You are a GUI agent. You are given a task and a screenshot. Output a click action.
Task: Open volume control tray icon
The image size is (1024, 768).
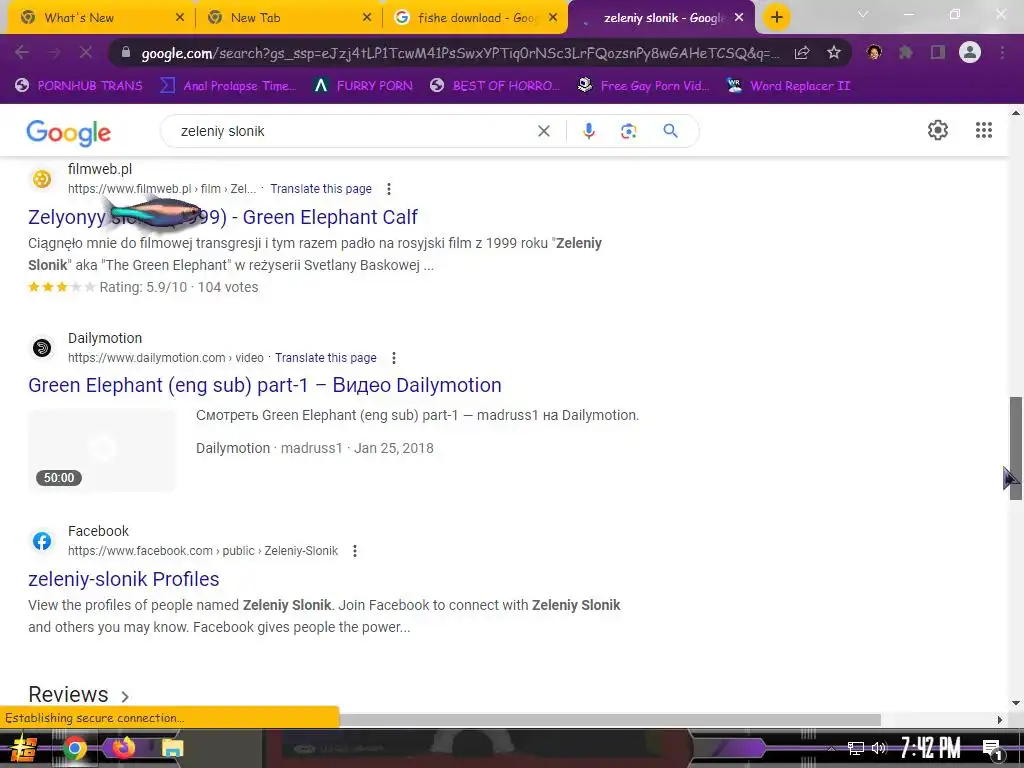click(x=880, y=748)
